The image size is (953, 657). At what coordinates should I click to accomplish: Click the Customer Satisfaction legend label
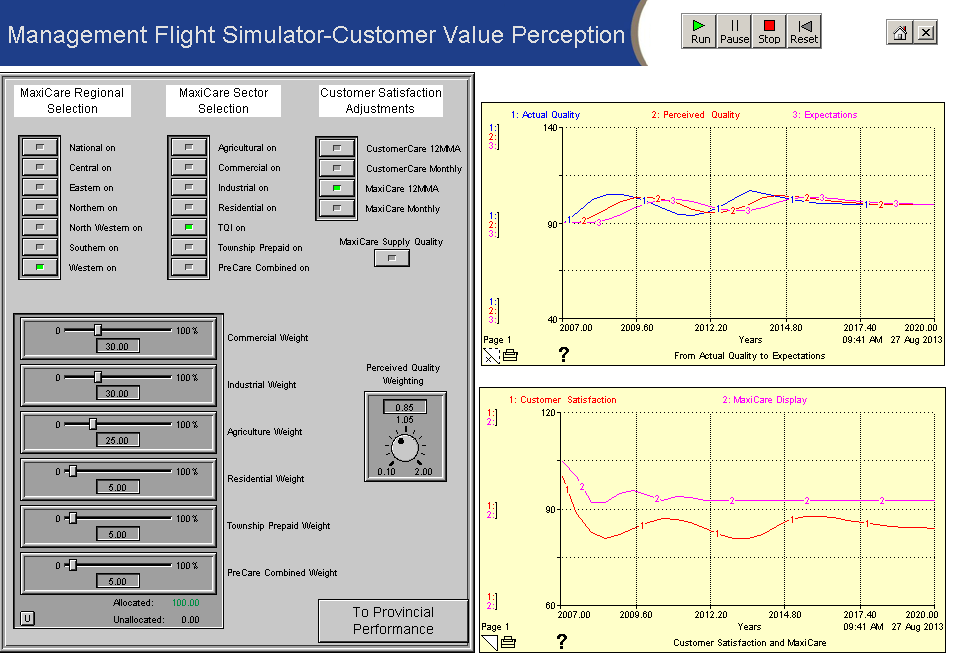[562, 399]
